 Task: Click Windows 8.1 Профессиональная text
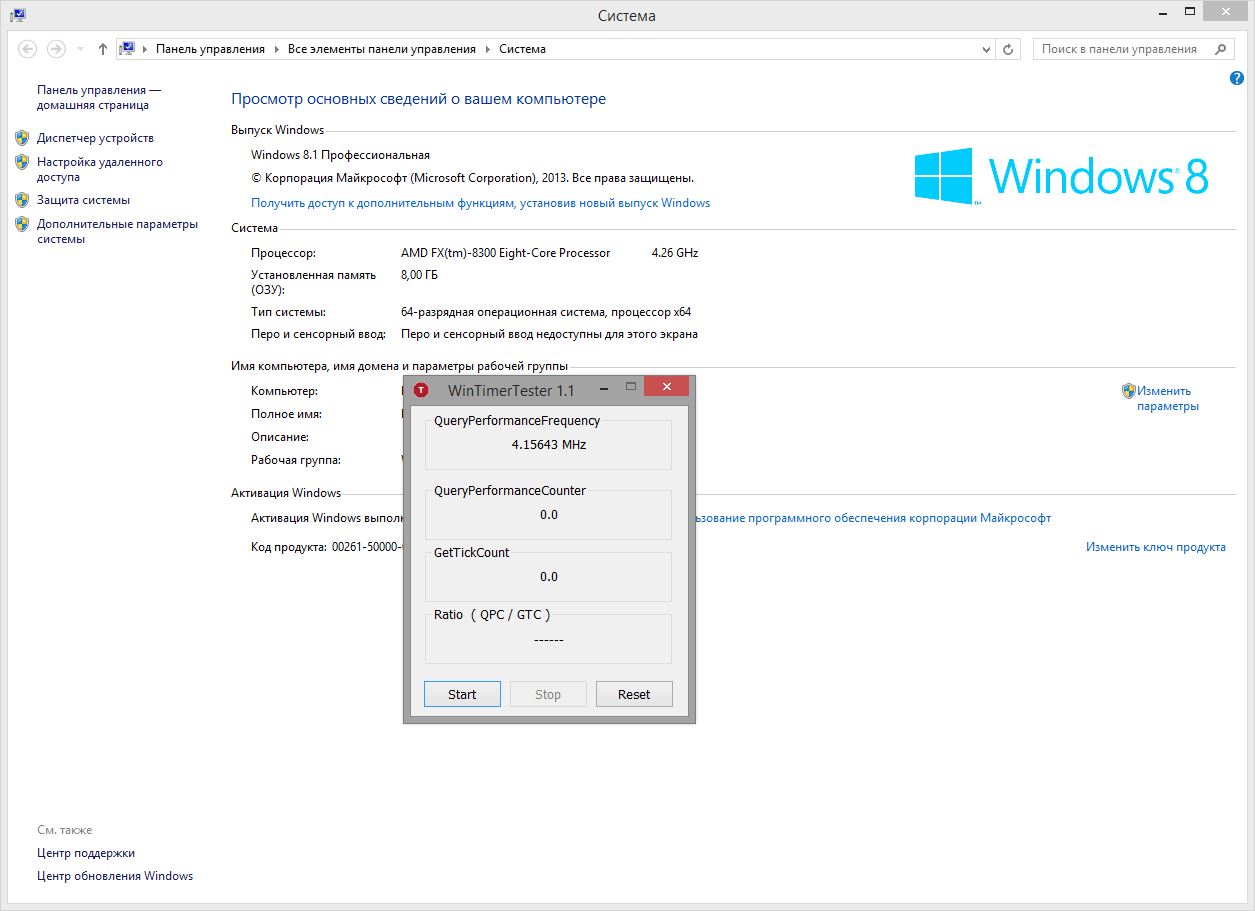340,155
